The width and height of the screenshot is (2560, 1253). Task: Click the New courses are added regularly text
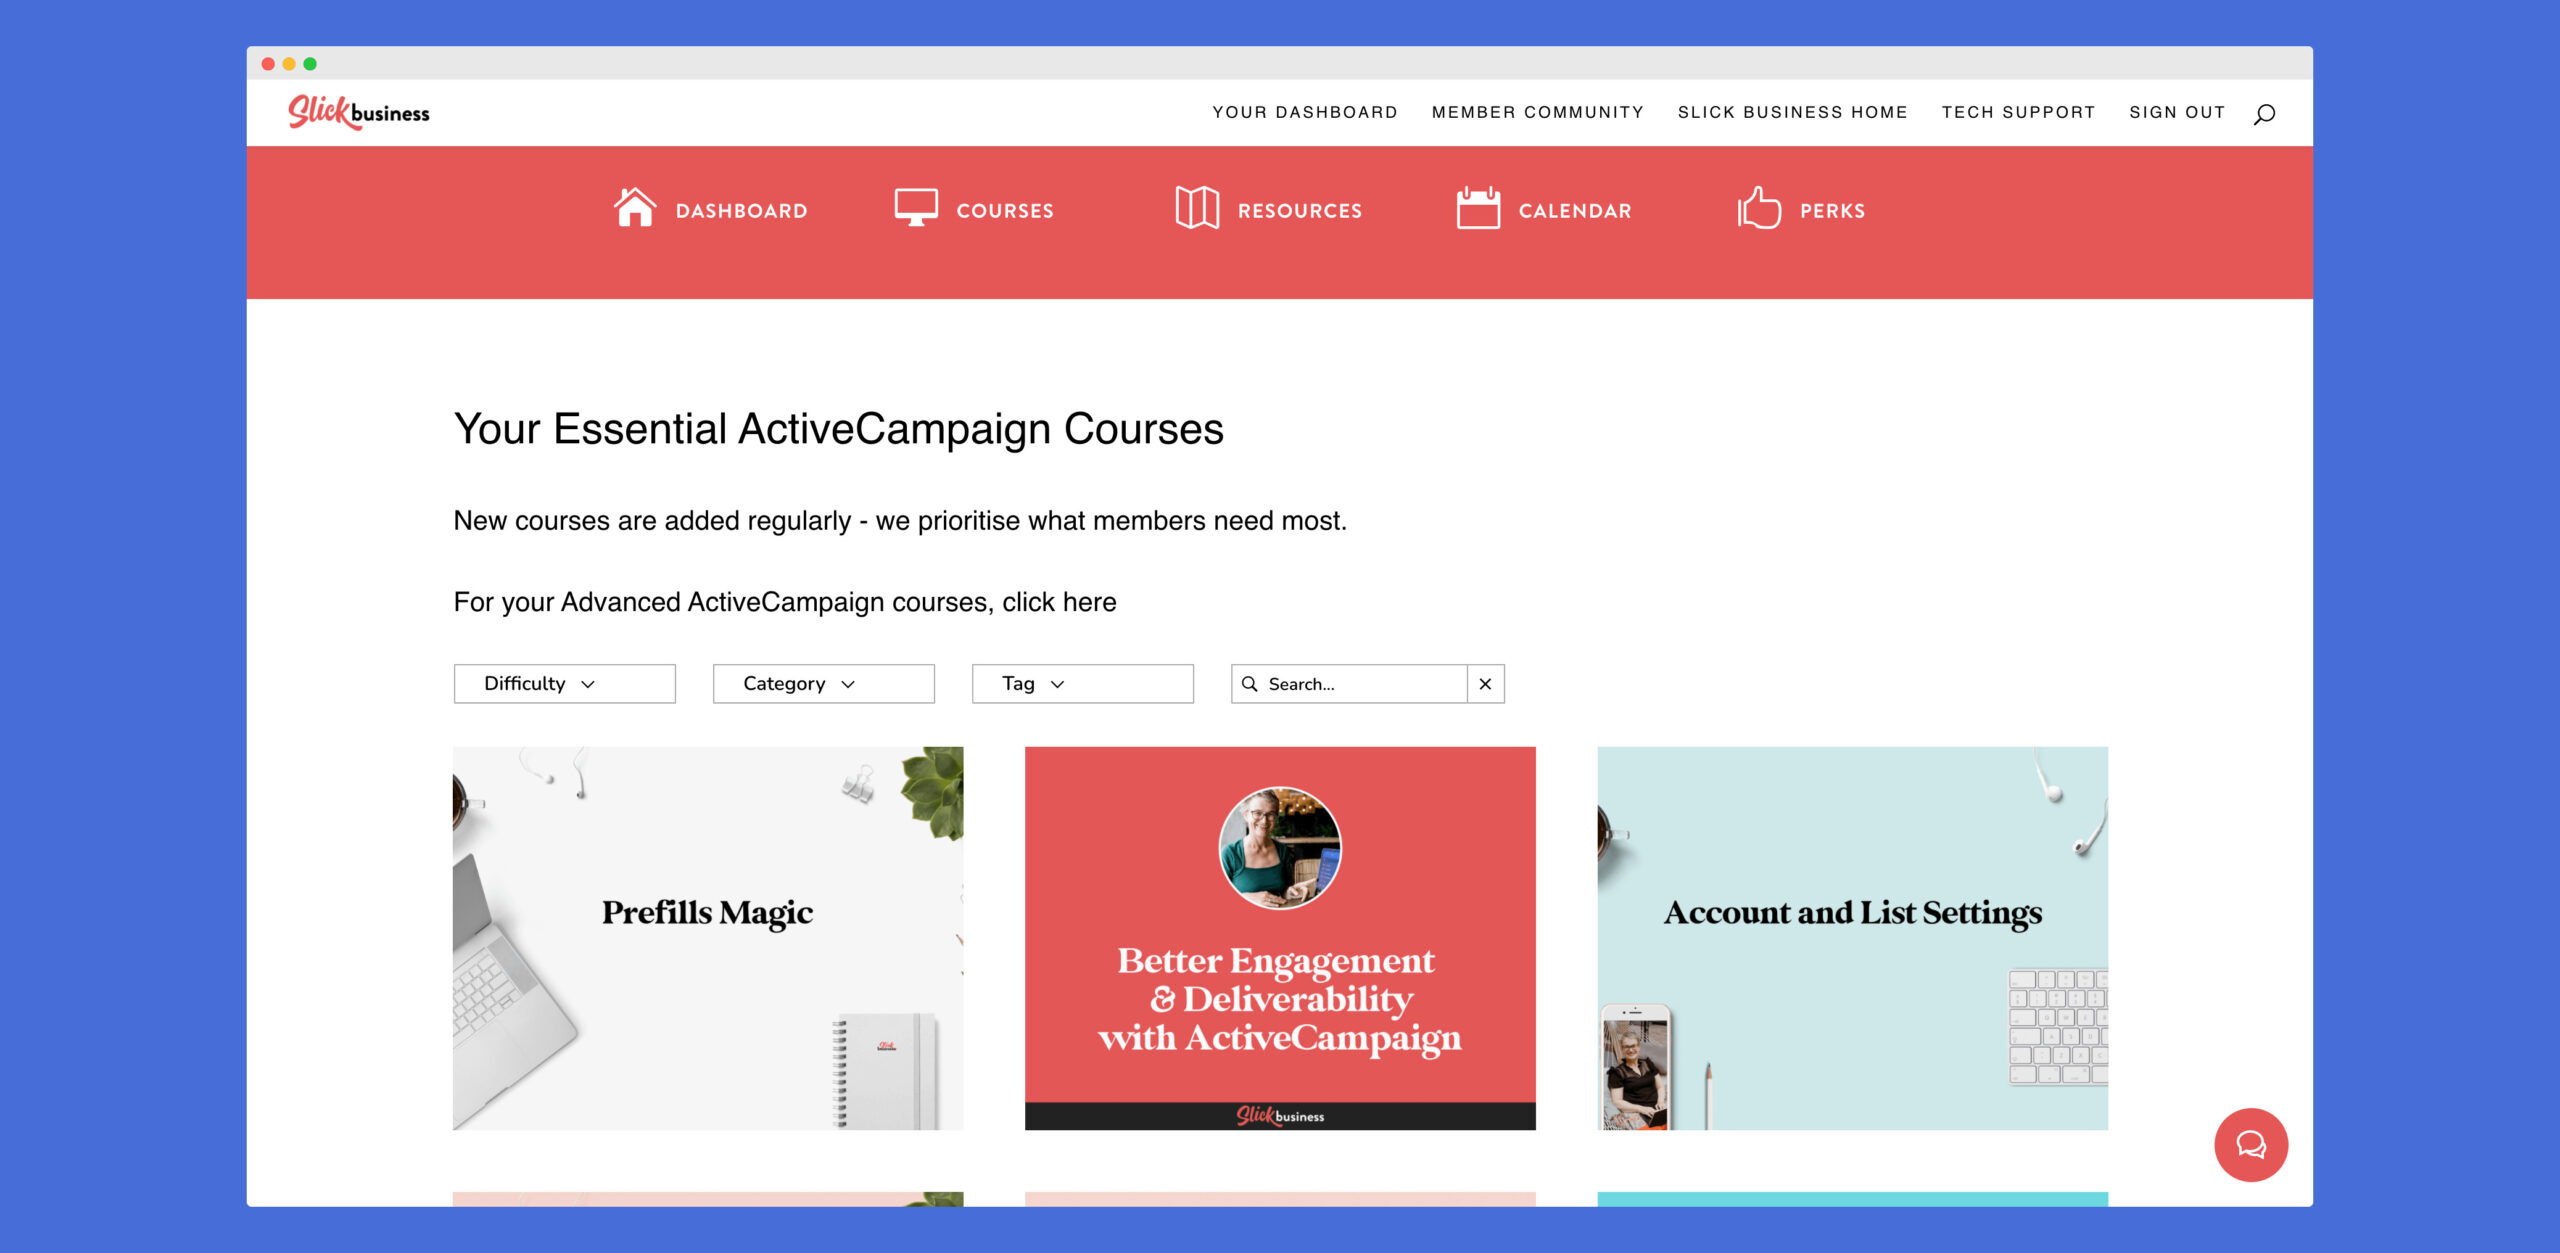pos(900,521)
